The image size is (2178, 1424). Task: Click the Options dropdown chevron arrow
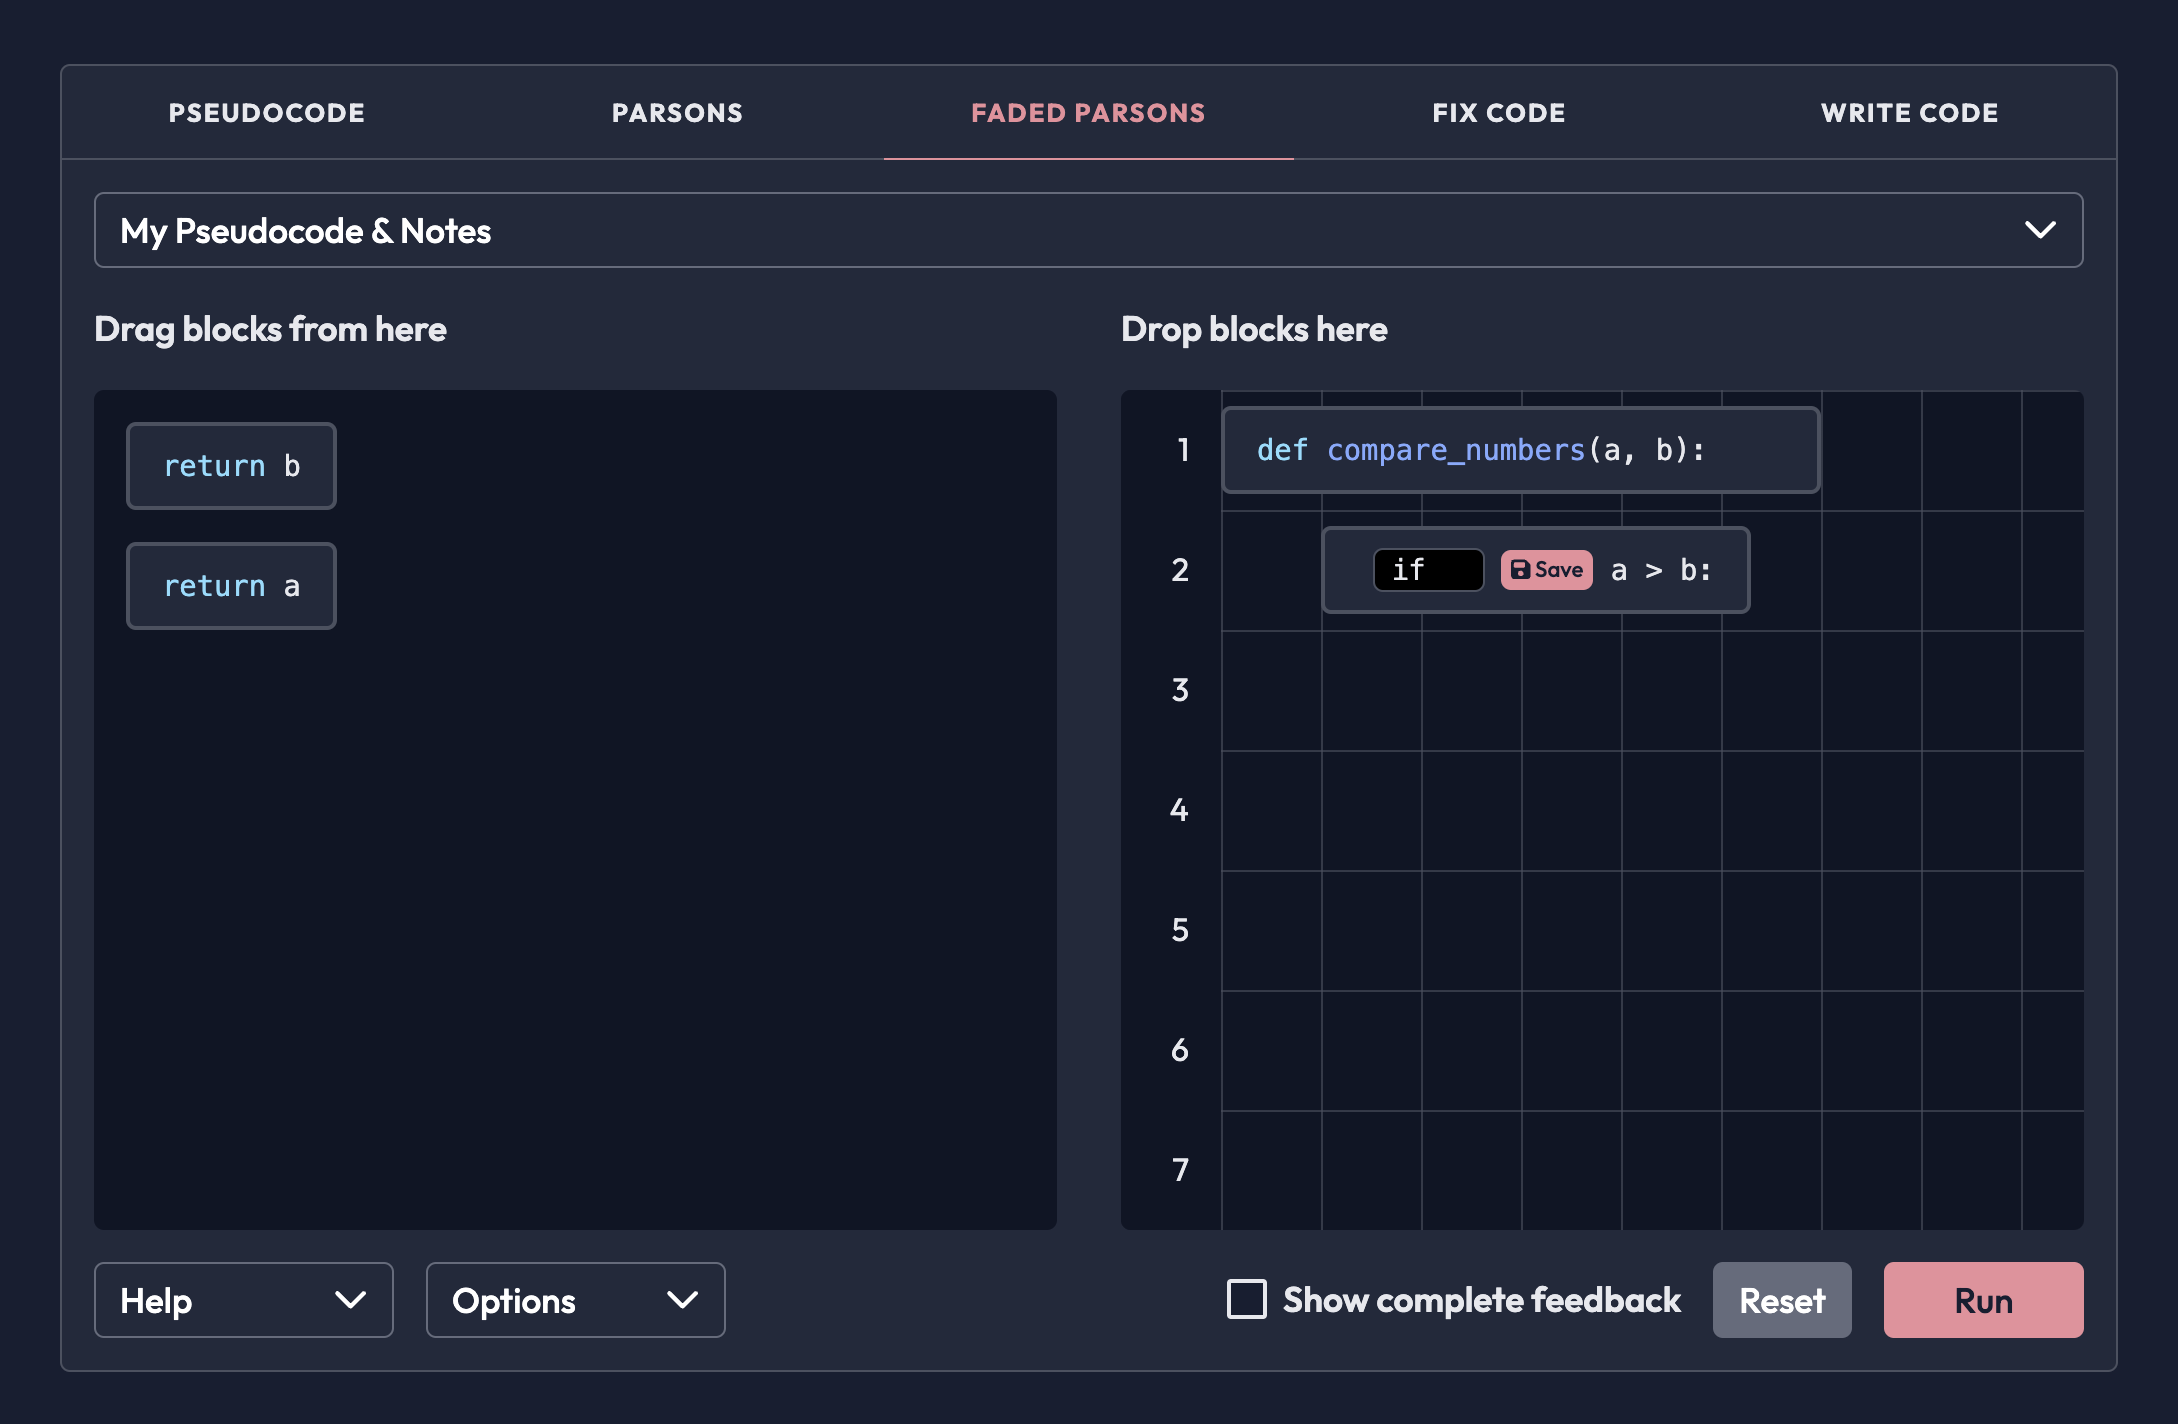point(682,1300)
